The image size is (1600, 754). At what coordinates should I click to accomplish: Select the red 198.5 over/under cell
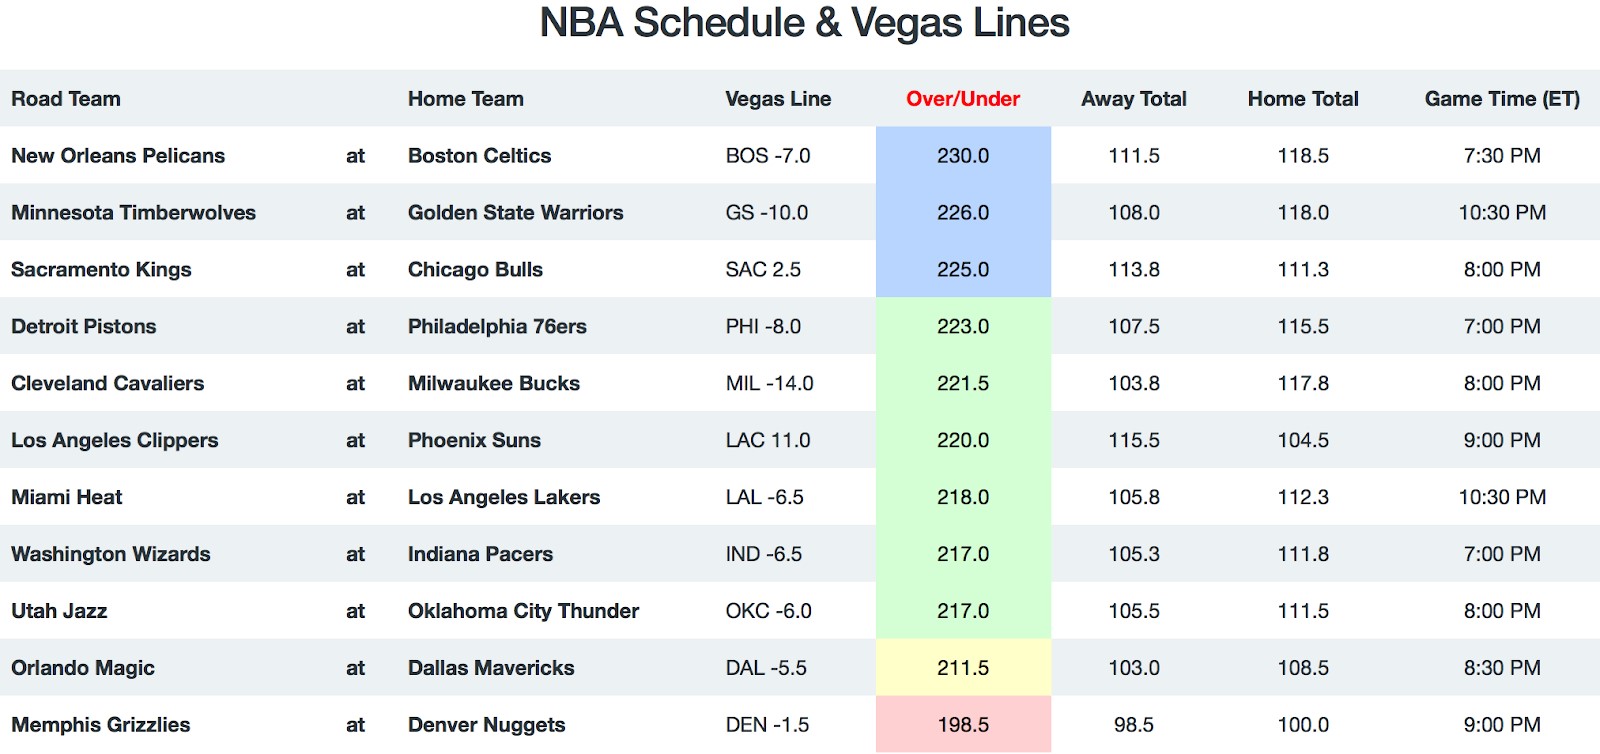tap(963, 724)
